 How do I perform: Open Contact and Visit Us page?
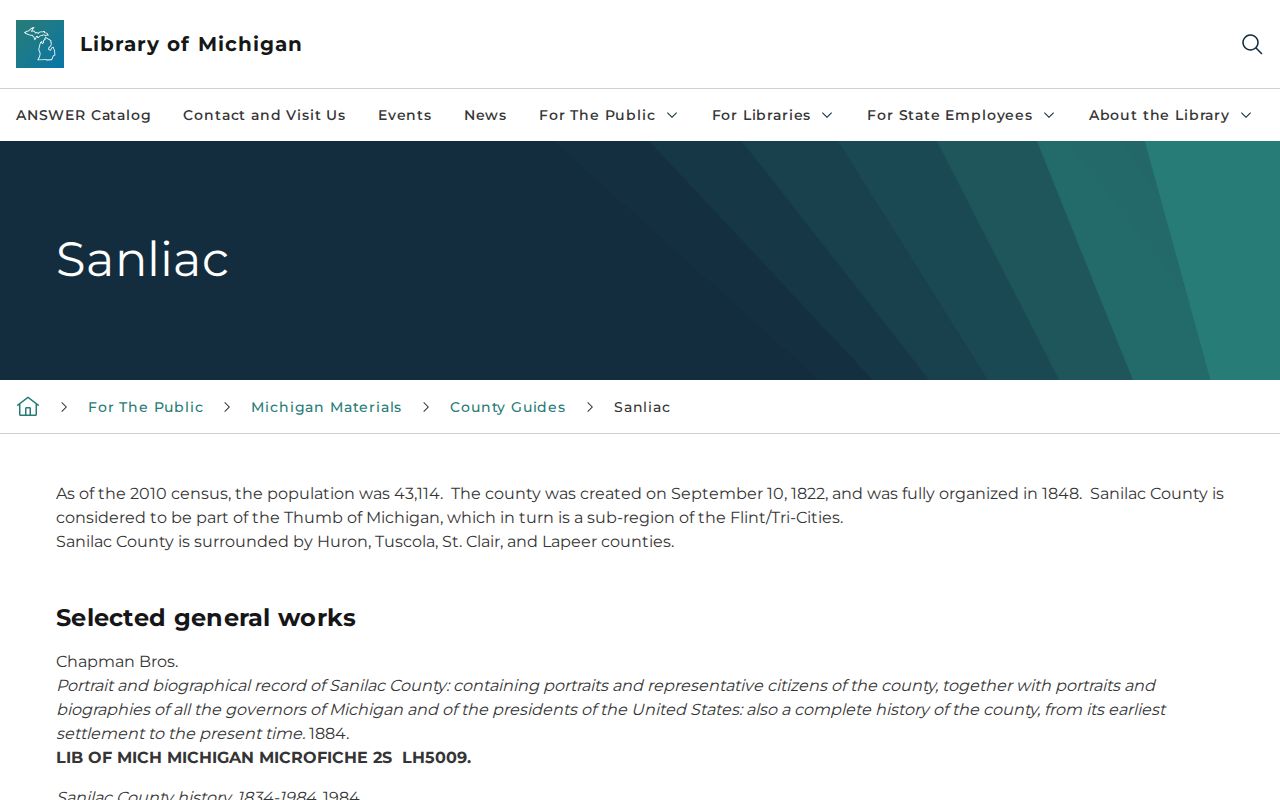[x=264, y=115]
